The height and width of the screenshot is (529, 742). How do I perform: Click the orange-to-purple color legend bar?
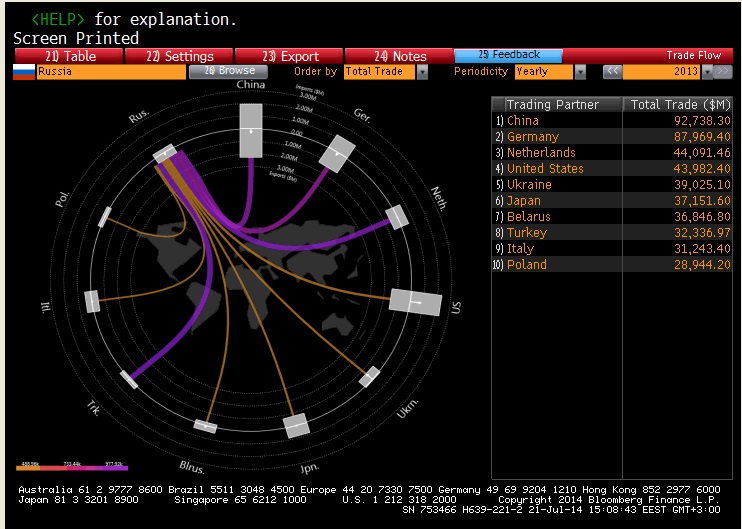[72, 468]
